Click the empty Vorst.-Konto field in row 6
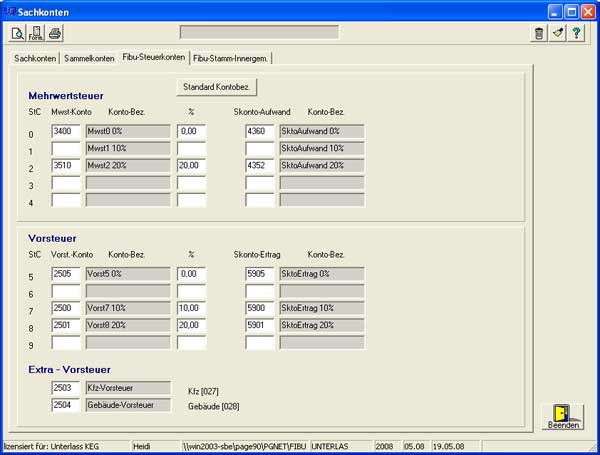 66,291
